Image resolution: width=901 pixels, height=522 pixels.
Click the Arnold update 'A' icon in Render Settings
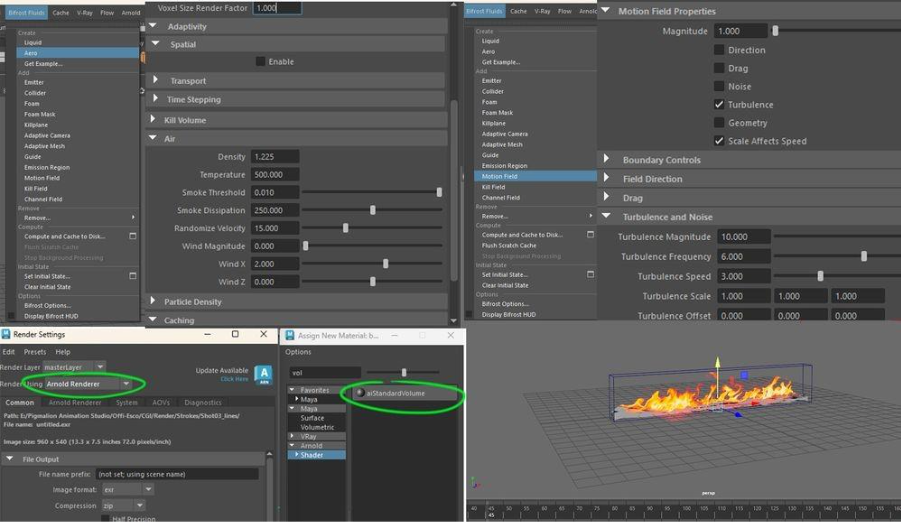pos(263,375)
